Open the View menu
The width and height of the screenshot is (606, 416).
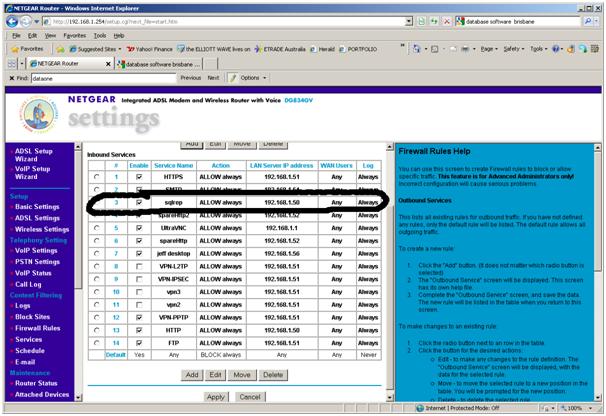(50, 36)
